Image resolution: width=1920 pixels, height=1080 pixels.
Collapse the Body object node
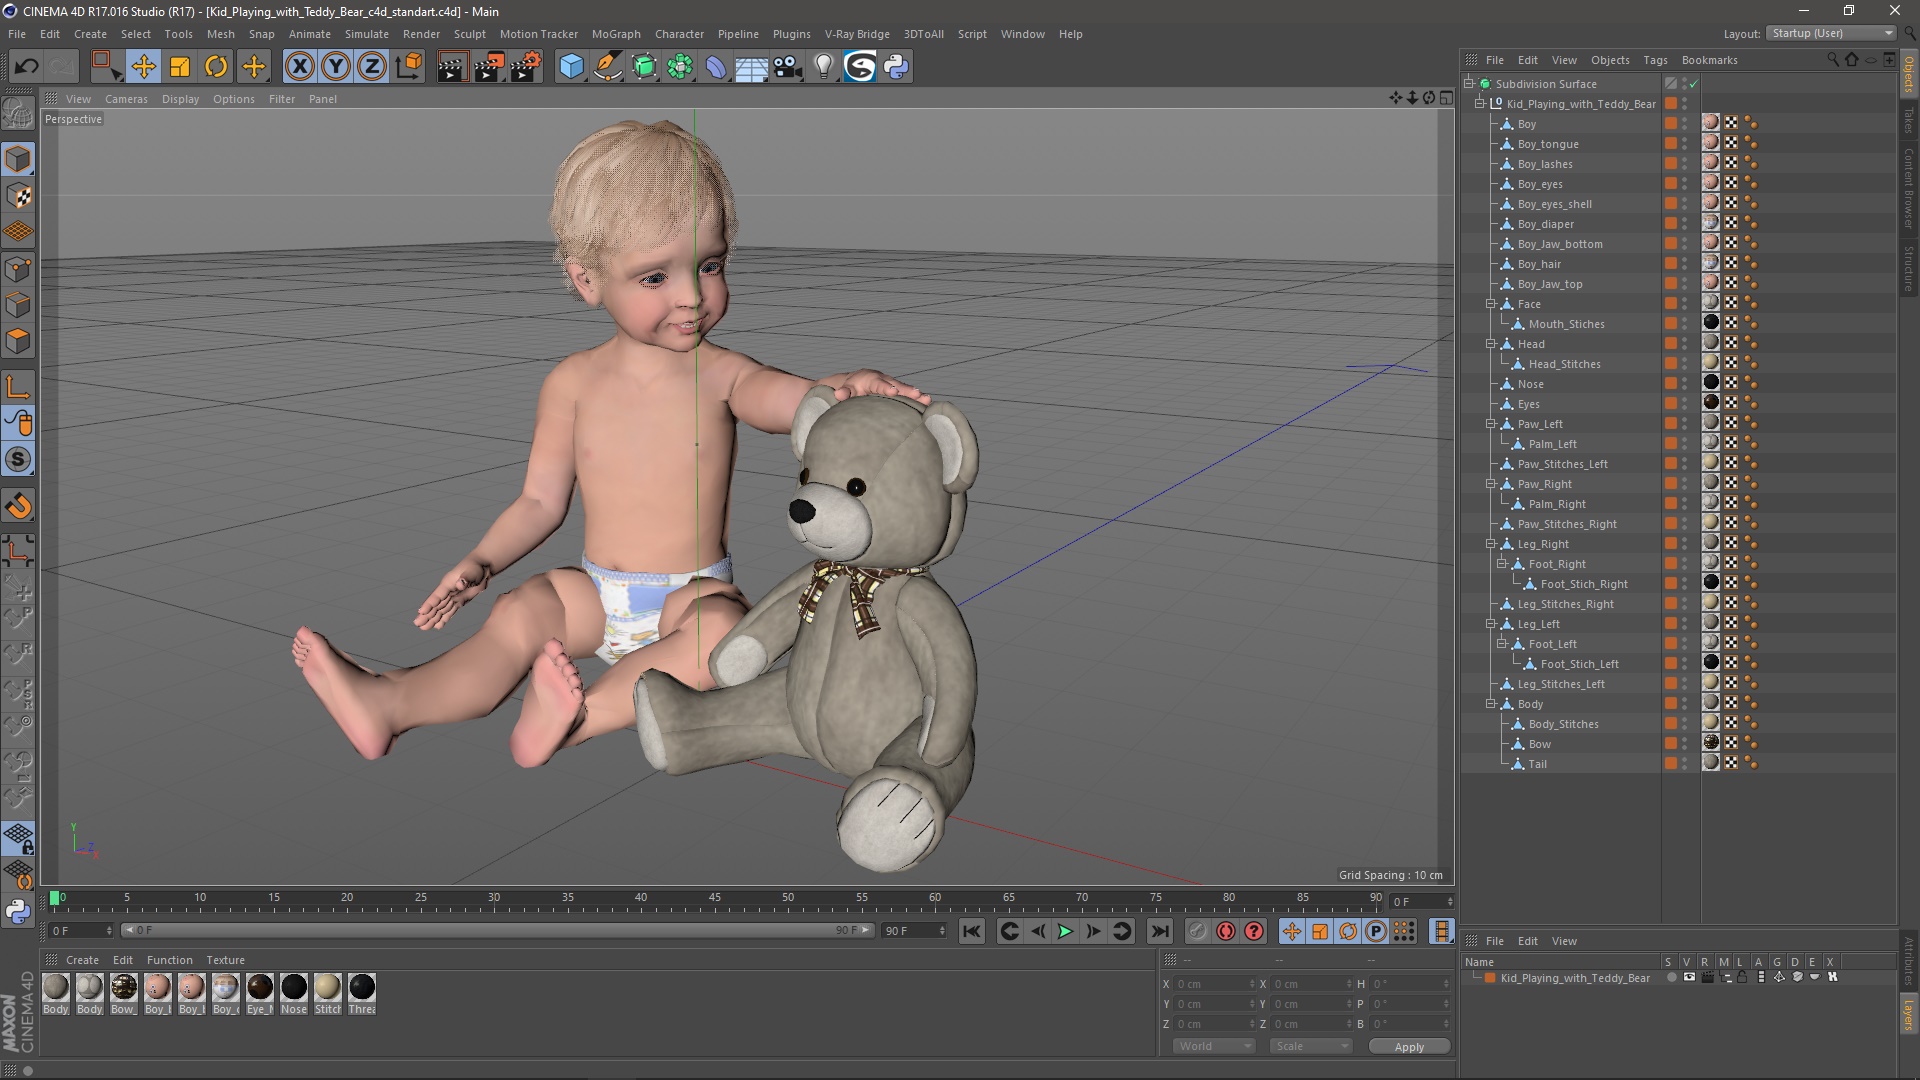click(x=1491, y=704)
